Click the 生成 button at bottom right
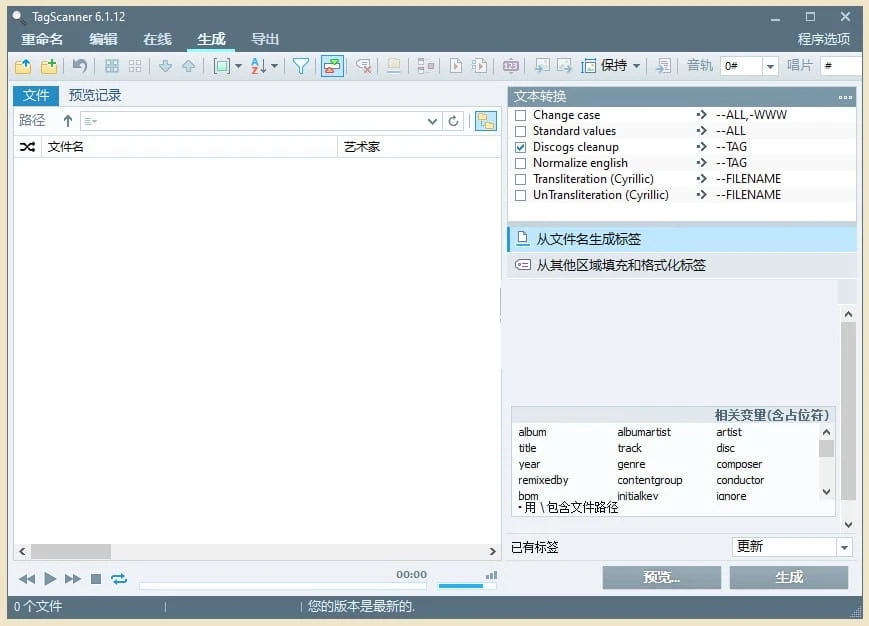 pos(788,577)
